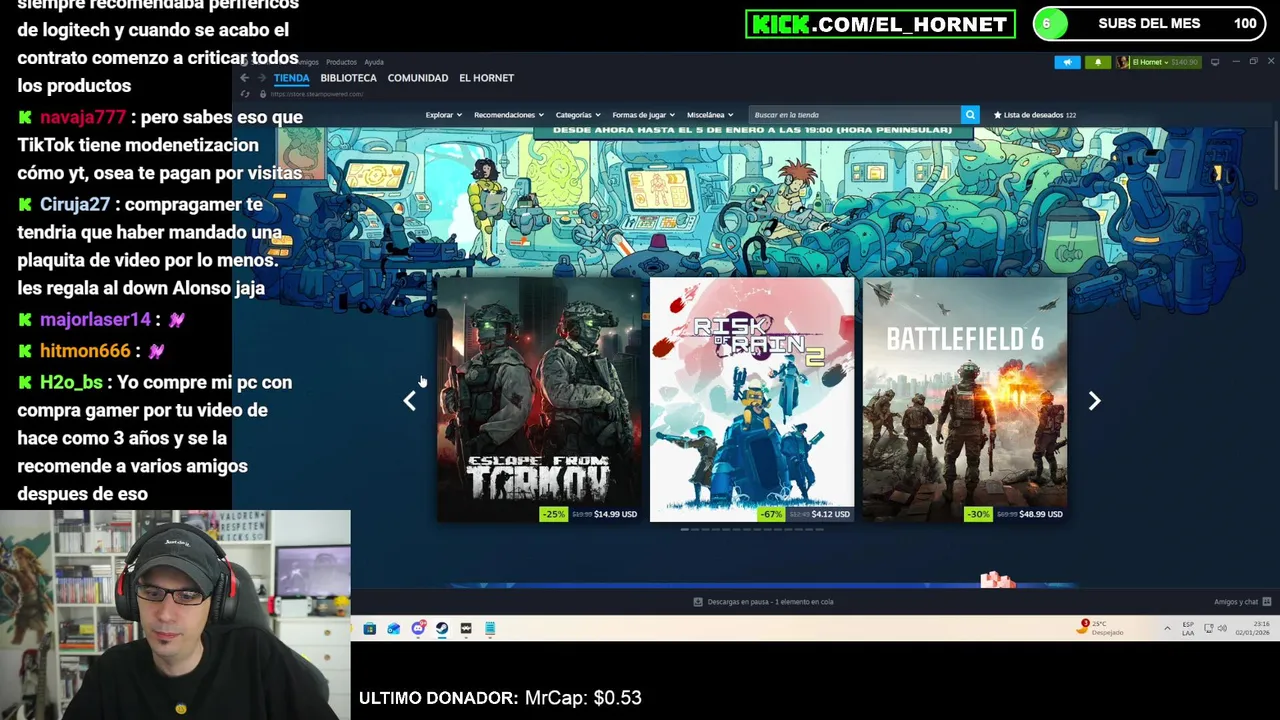Click the store URL address bar

[316, 94]
